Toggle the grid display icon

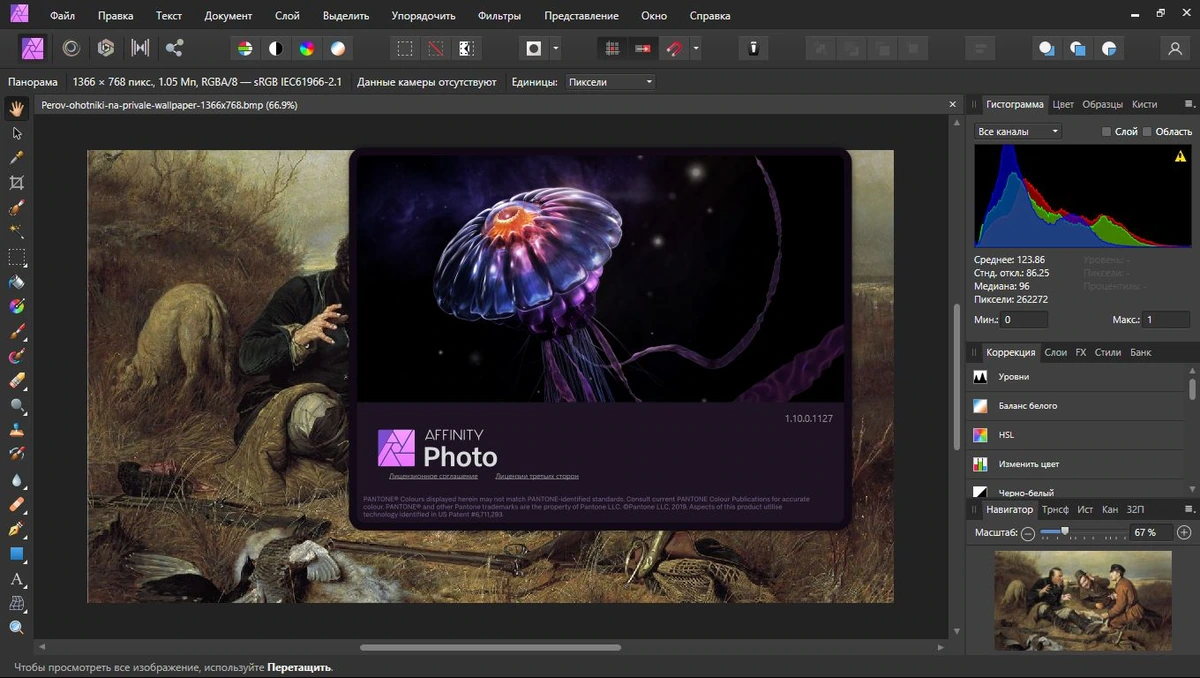pyautogui.click(x=612, y=48)
